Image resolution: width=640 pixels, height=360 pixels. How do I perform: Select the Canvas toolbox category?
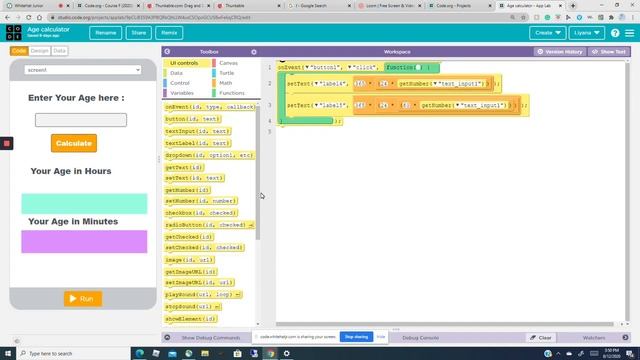[x=228, y=63]
